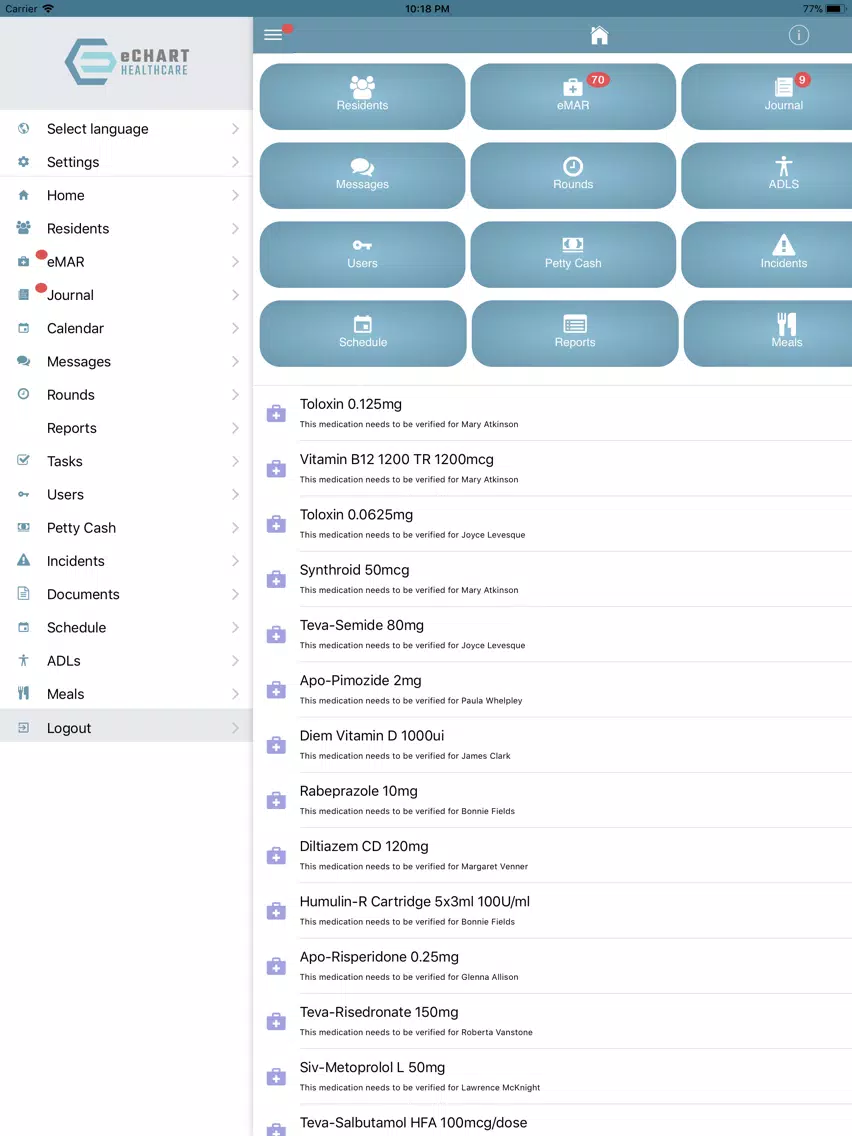Click the money icon beside Petty Cash in sidebar
The image size is (852, 1136).
coord(23,527)
